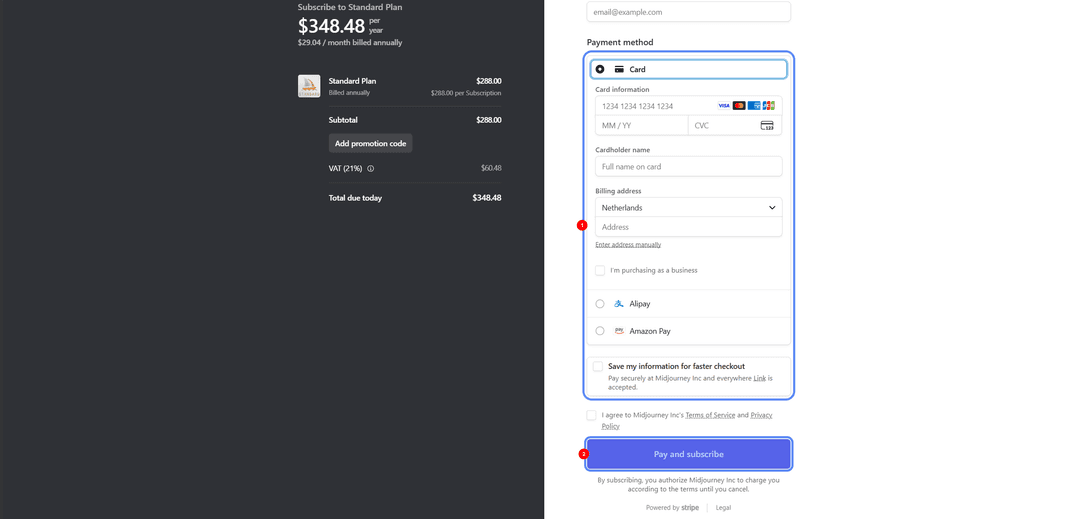Open the Netherlands country dropdown
The image size is (1080, 519).
pyautogui.click(x=689, y=207)
